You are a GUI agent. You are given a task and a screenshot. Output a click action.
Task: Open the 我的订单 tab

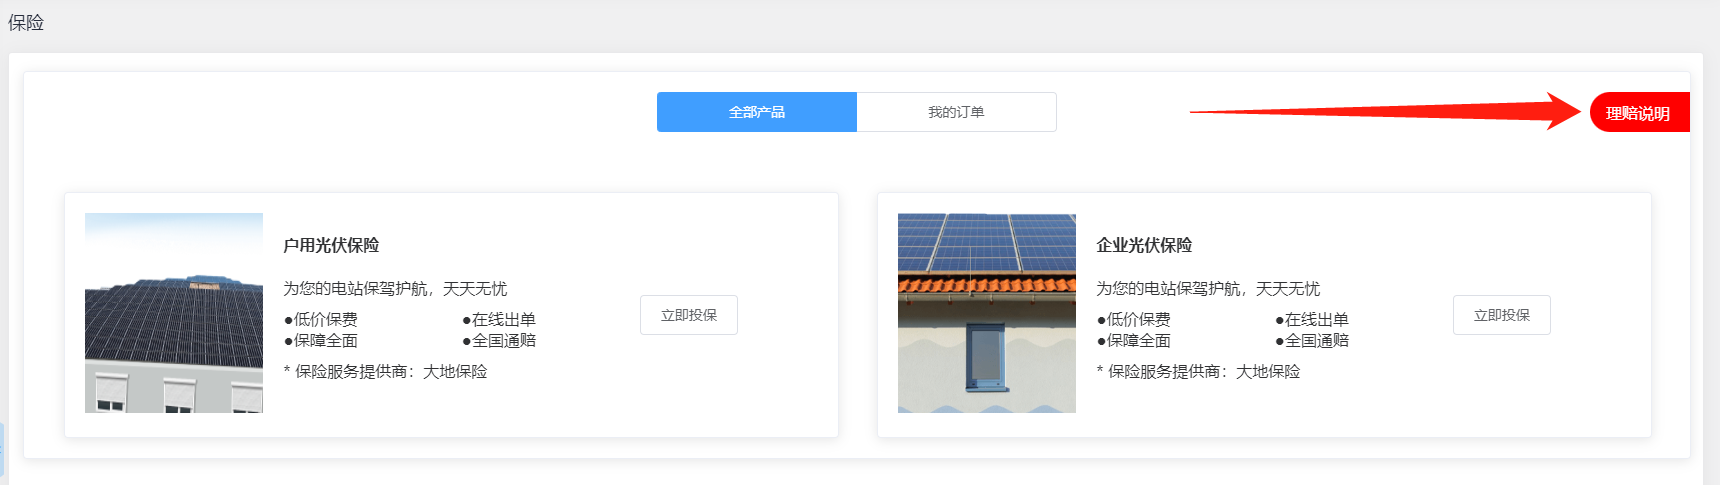point(956,112)
